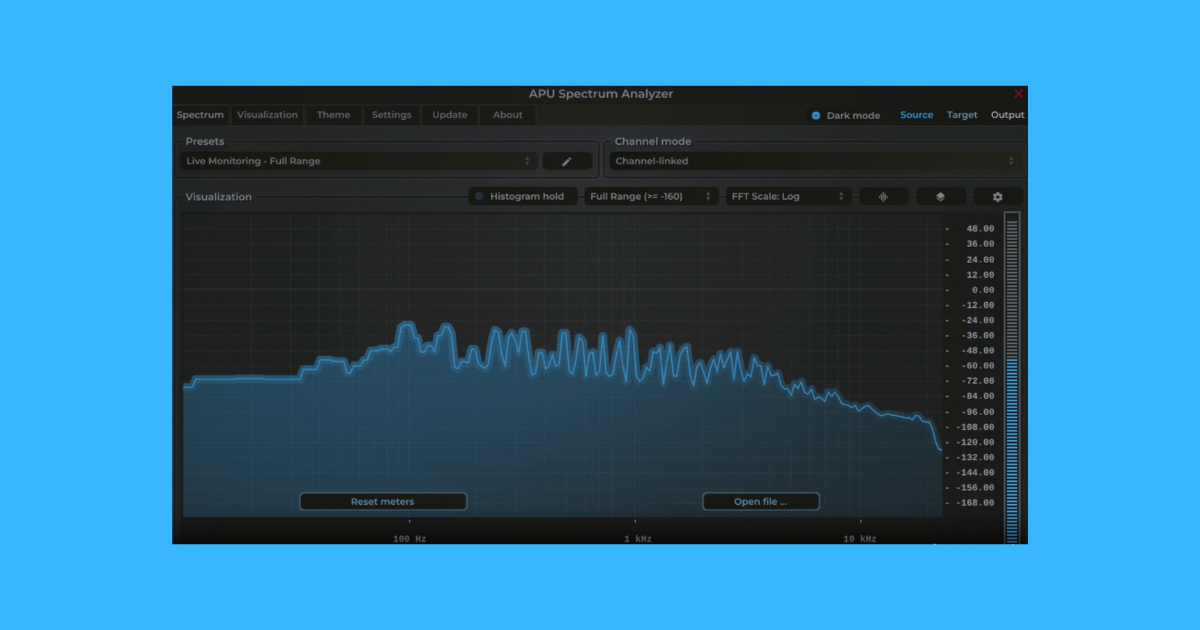Switch to the Spectrum tab
Image resolution: width=1200 pixels, height=630 pixels.
(x=200, y=115)
